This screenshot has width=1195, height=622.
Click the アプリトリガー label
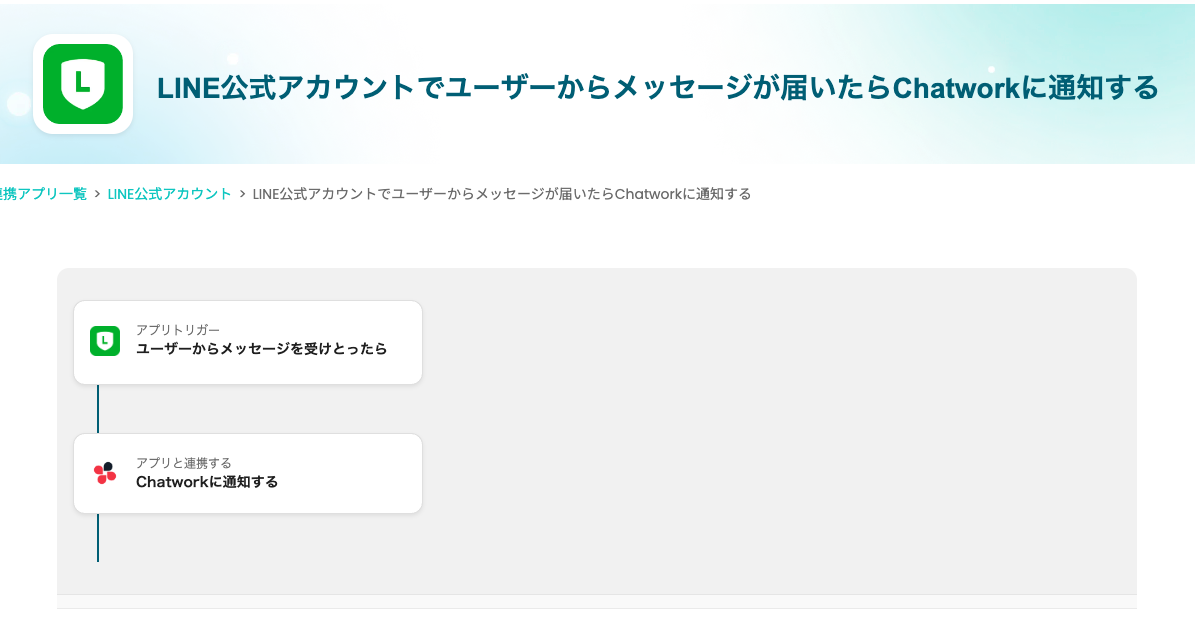[178, 330]
